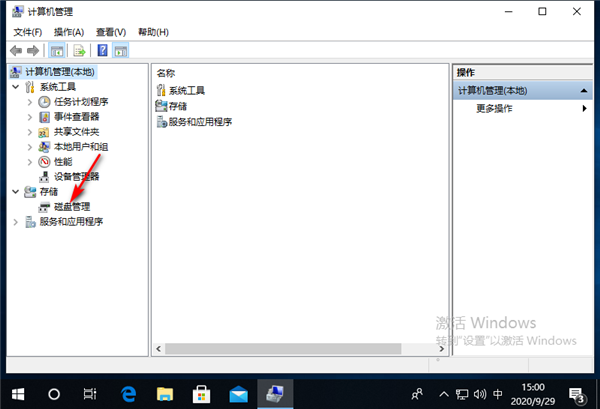
Task: Click the center pane horizontal scrollbar thumb
Action: tap(283, 349)
